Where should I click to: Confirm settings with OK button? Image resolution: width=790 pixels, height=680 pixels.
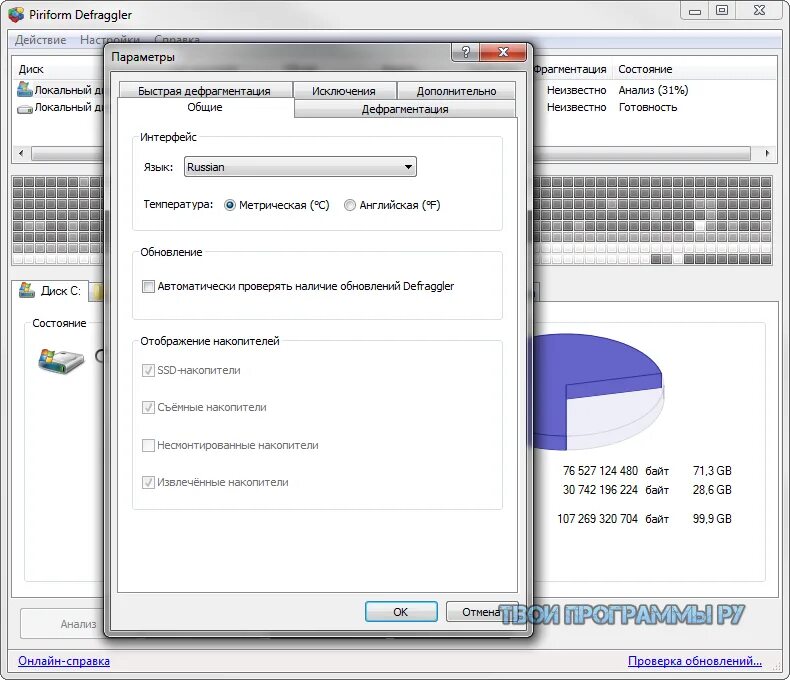tap(401, 611)
